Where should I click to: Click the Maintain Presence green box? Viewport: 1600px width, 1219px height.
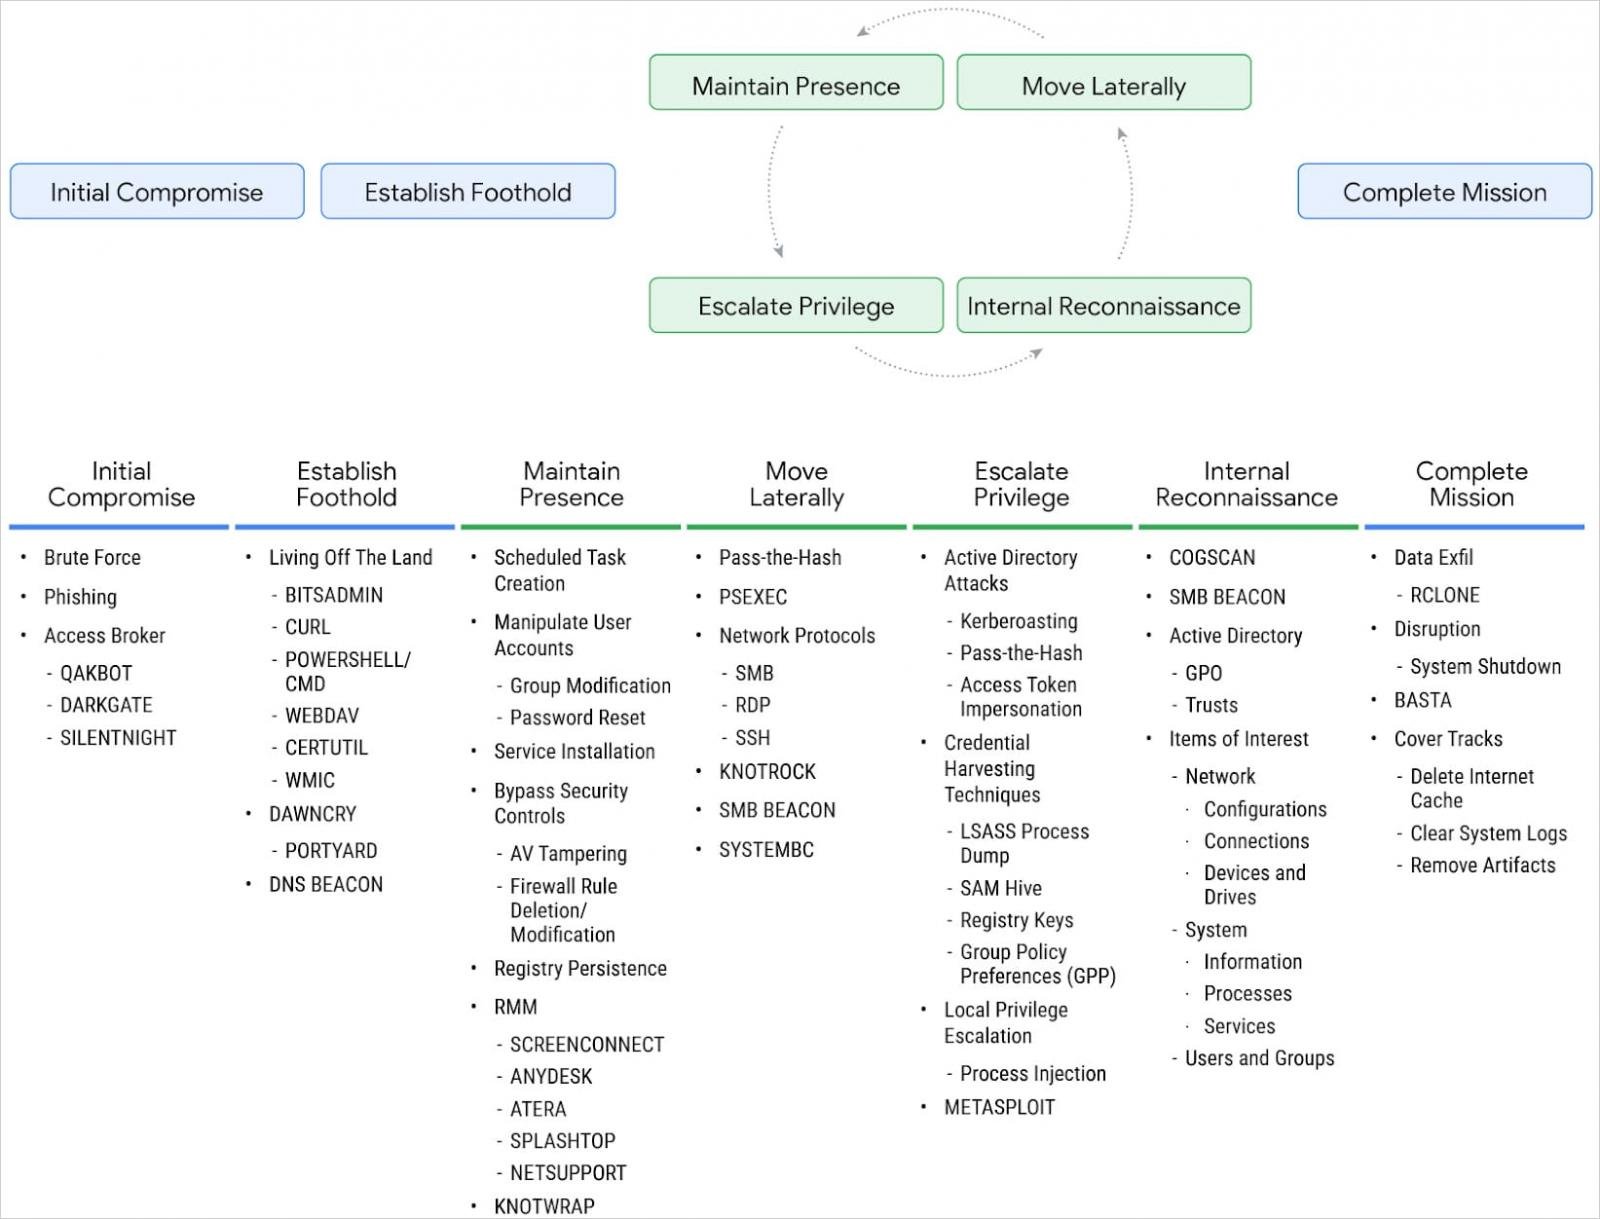point(796,83)
